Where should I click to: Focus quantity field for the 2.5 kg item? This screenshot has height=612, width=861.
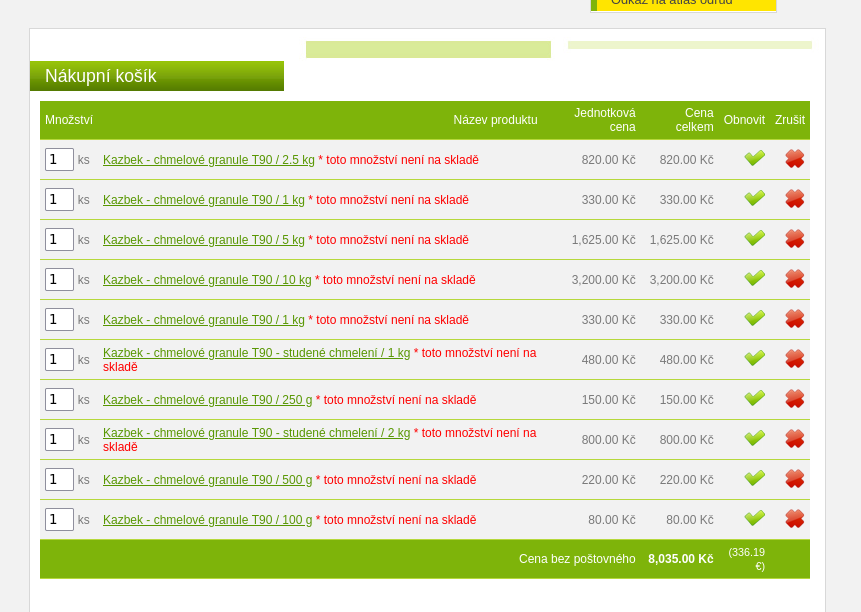(x=59, y=159)
